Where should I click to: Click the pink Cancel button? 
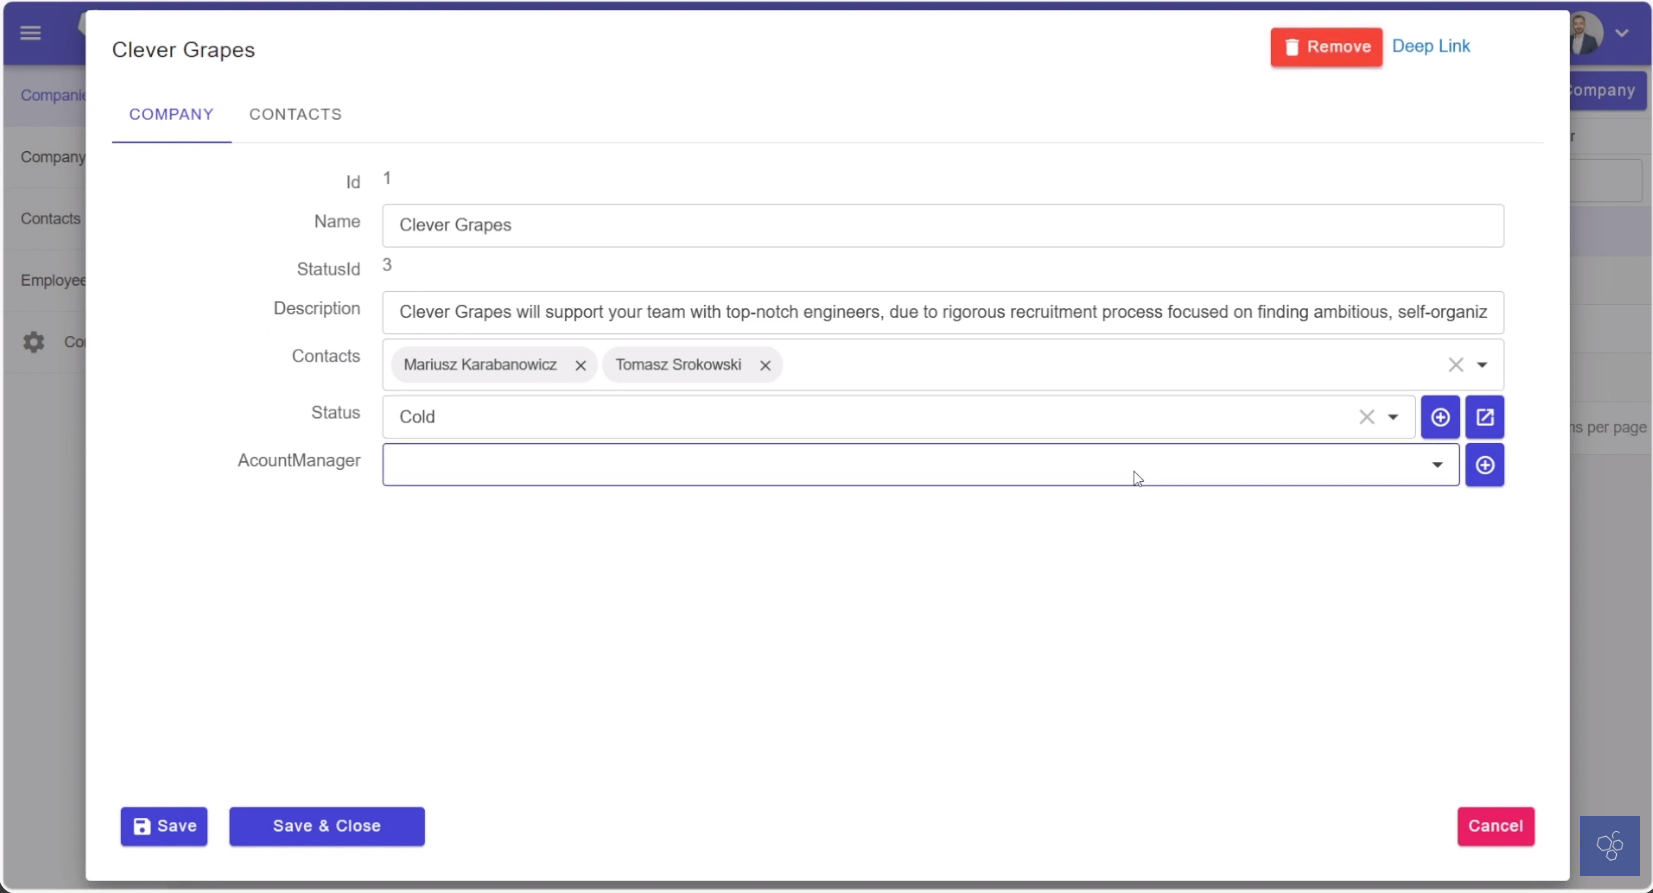click(1495, 826)
